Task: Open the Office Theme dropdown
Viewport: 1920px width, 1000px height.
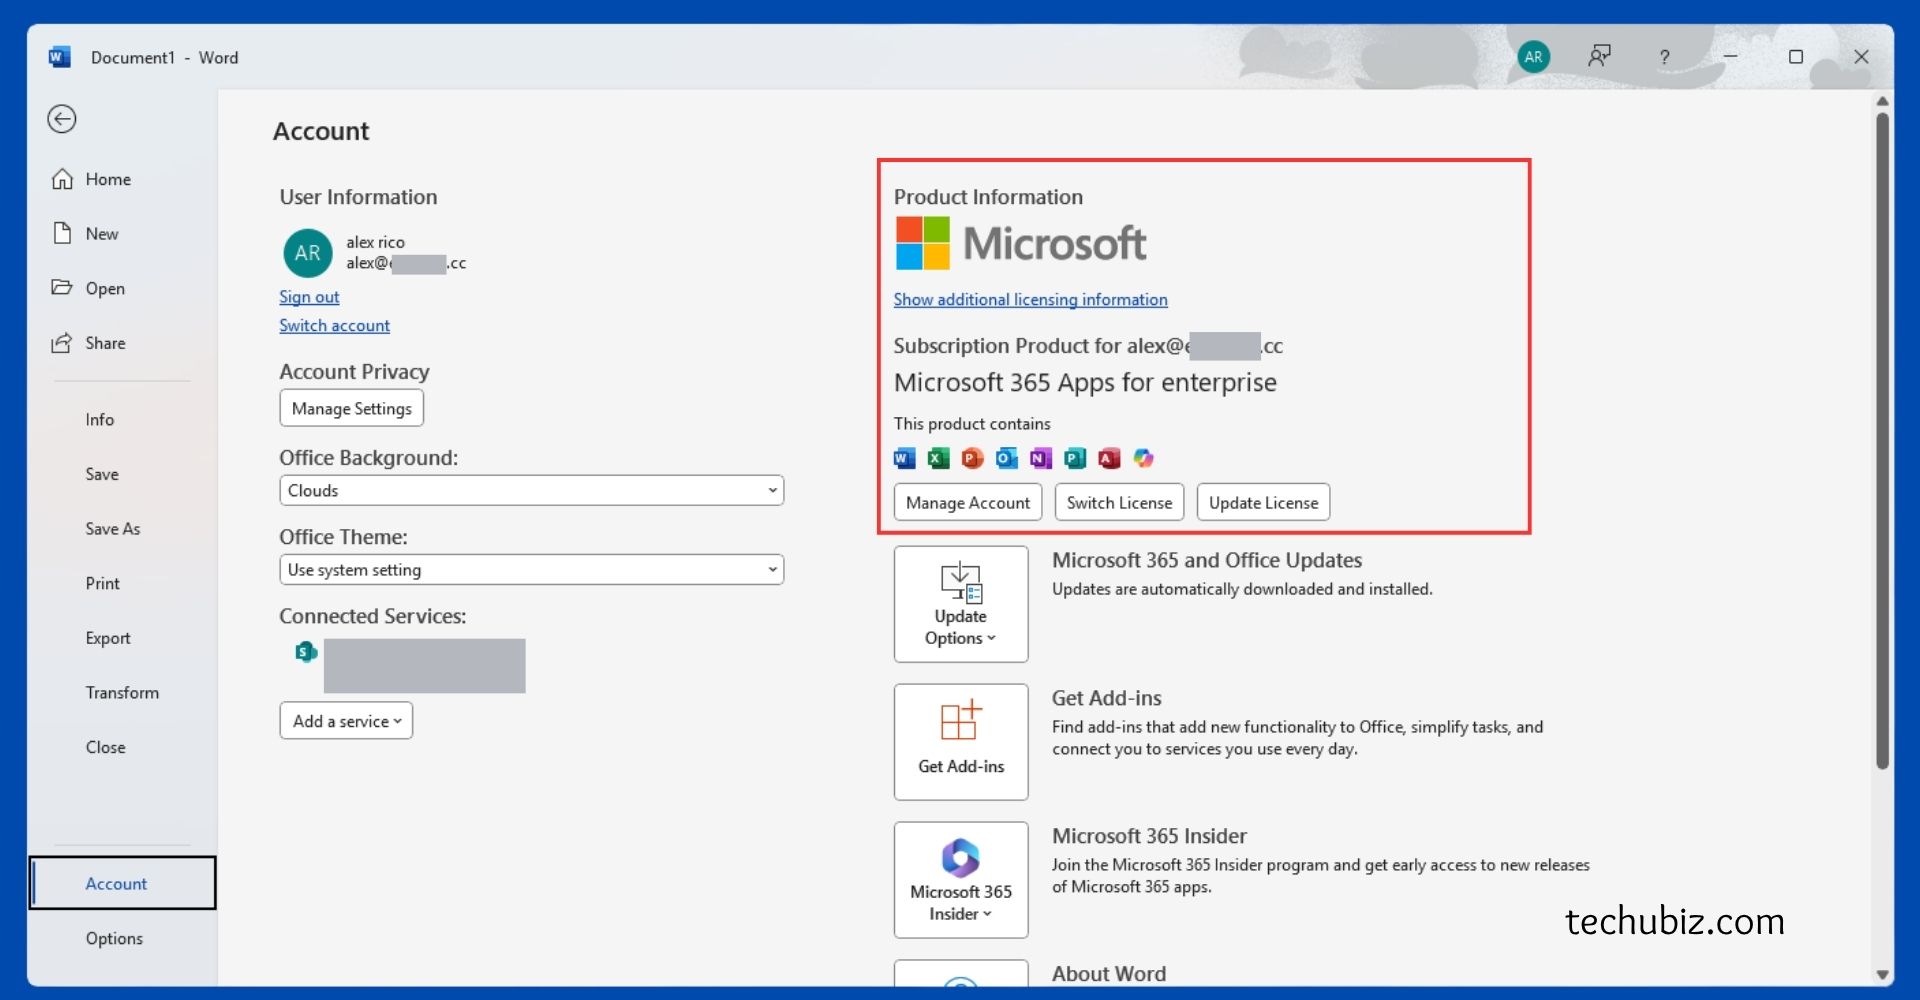Action: (531, 570)
